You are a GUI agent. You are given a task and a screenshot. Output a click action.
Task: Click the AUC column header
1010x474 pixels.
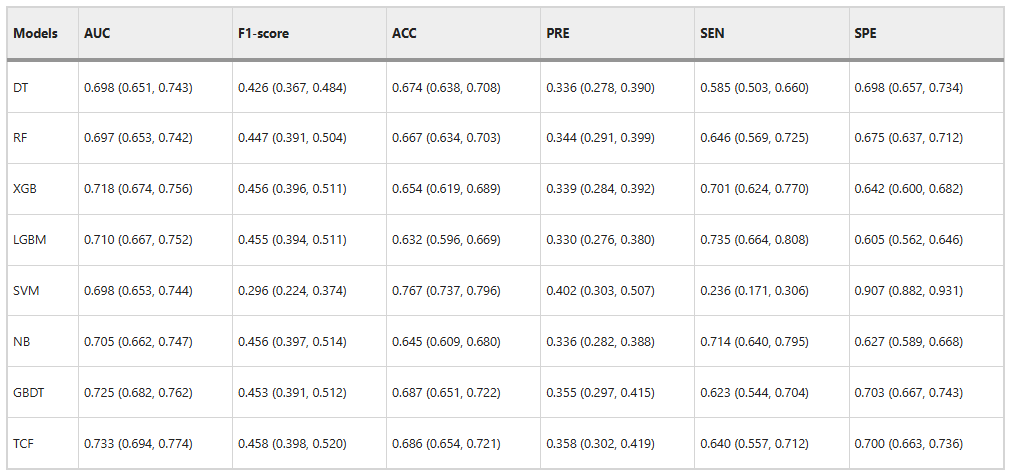tap(97, 33)
